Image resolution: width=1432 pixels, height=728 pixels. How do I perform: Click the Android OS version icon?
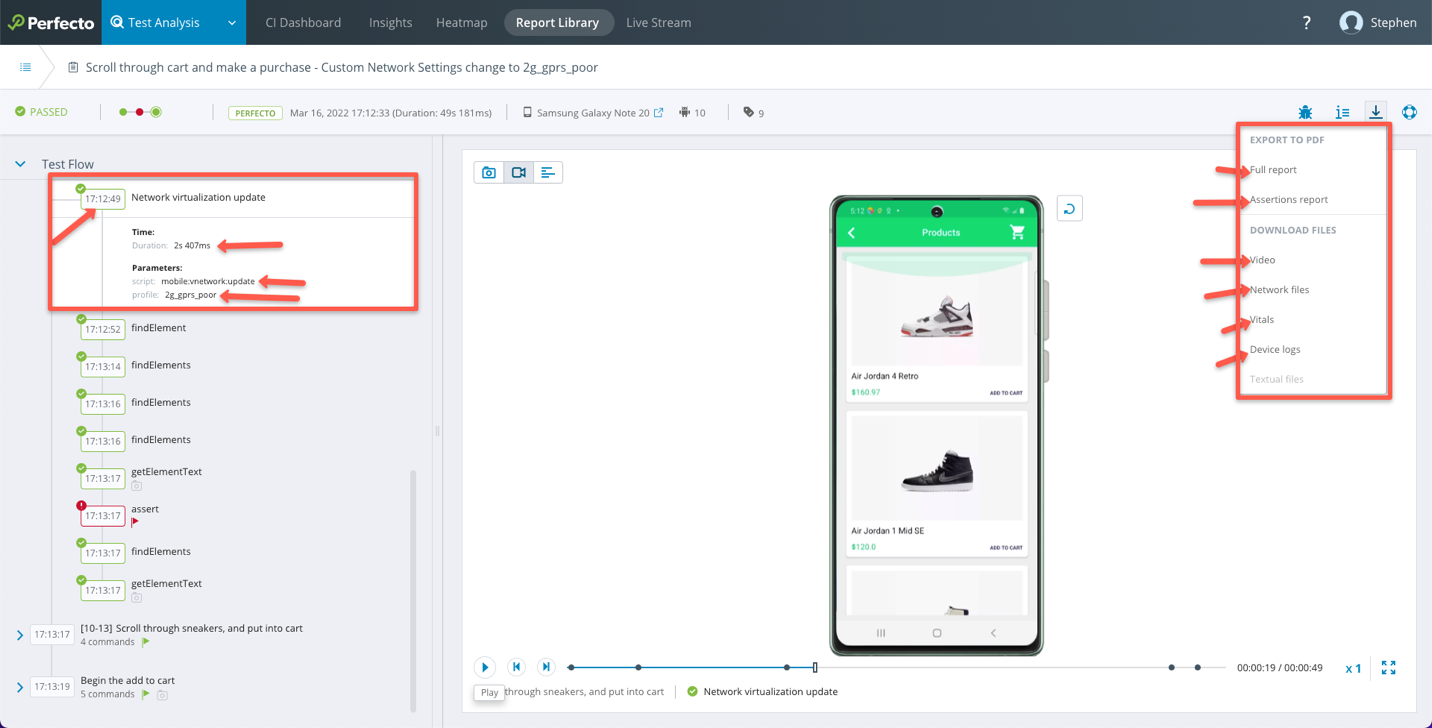(x=684, y=112)
